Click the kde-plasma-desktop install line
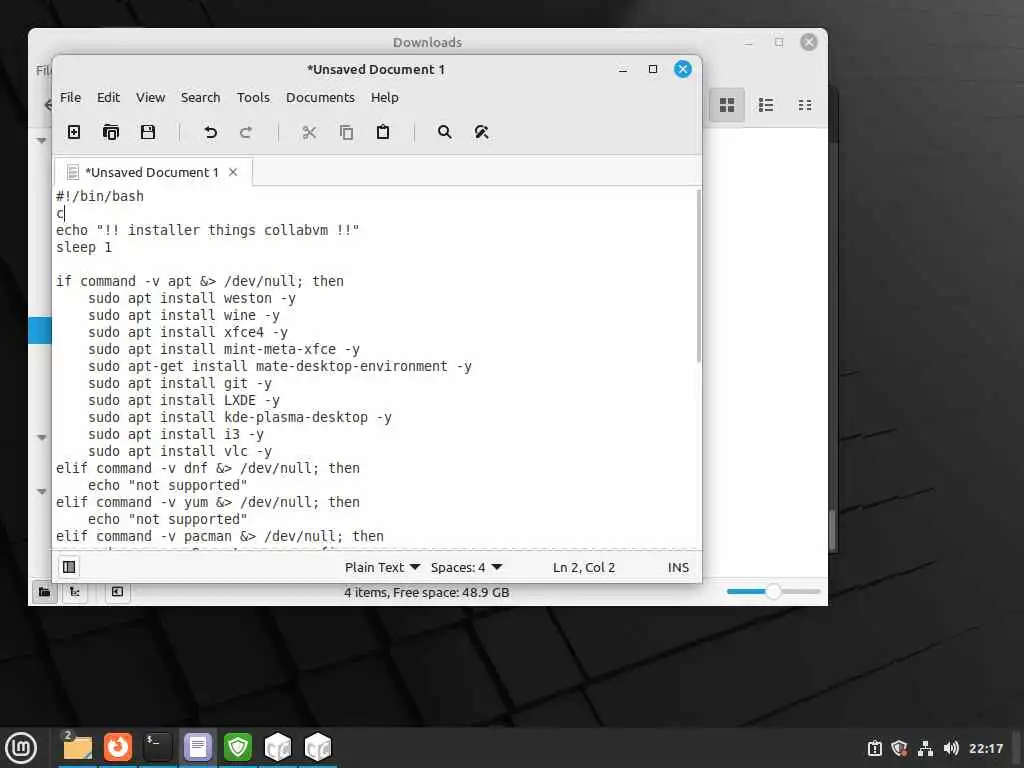Image resolution: width=1024 pixels, height=768 pixels. click(x=240, y=417)
